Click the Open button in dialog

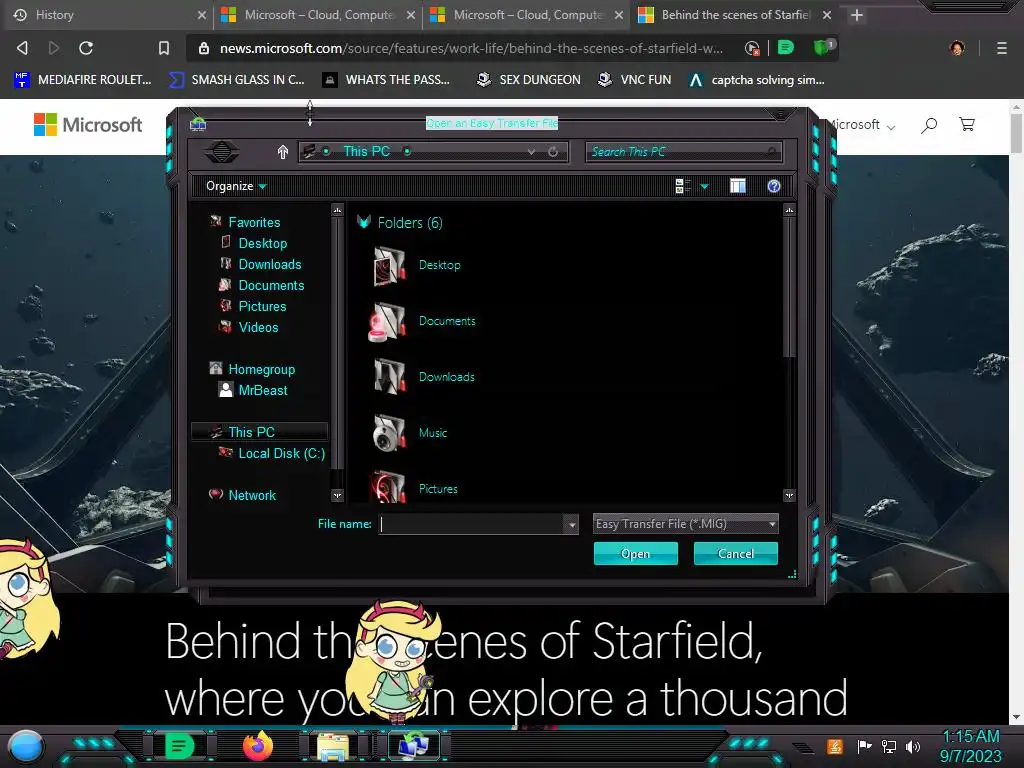click(635, 554)
